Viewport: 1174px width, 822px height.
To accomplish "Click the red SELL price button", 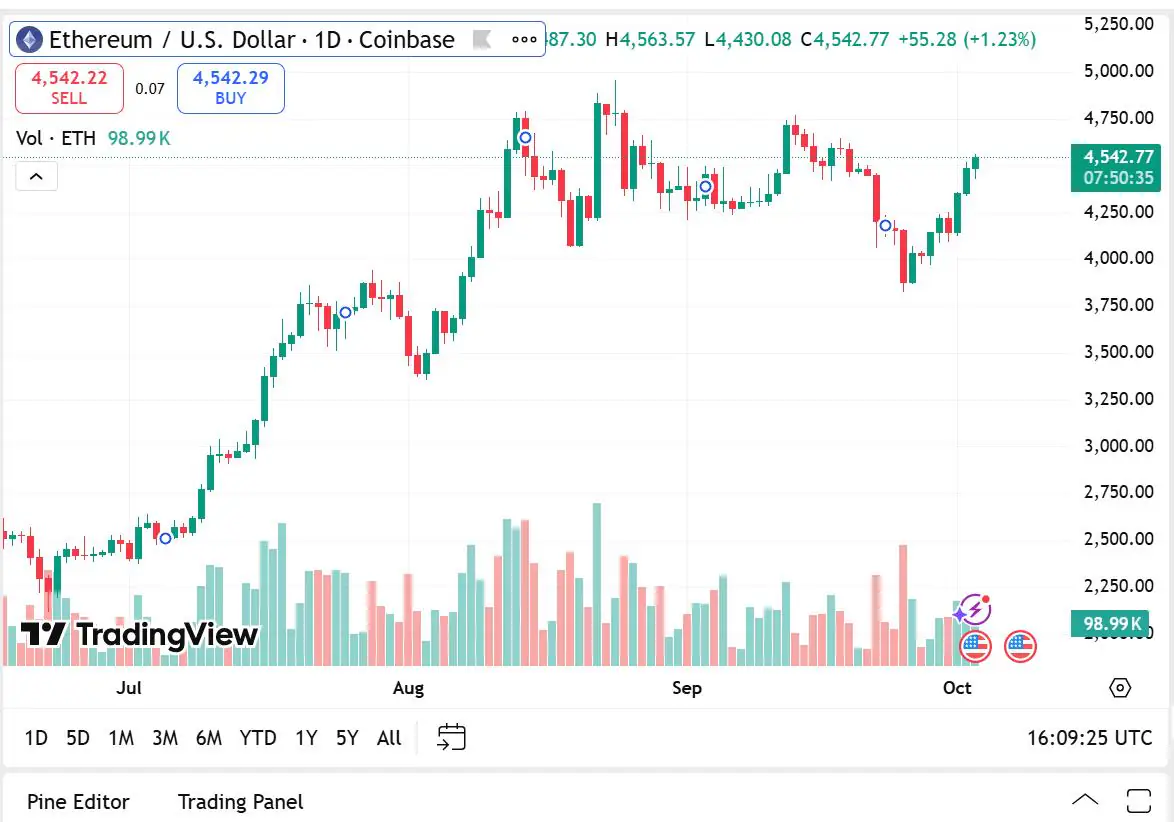I will (x=69, y=87).
